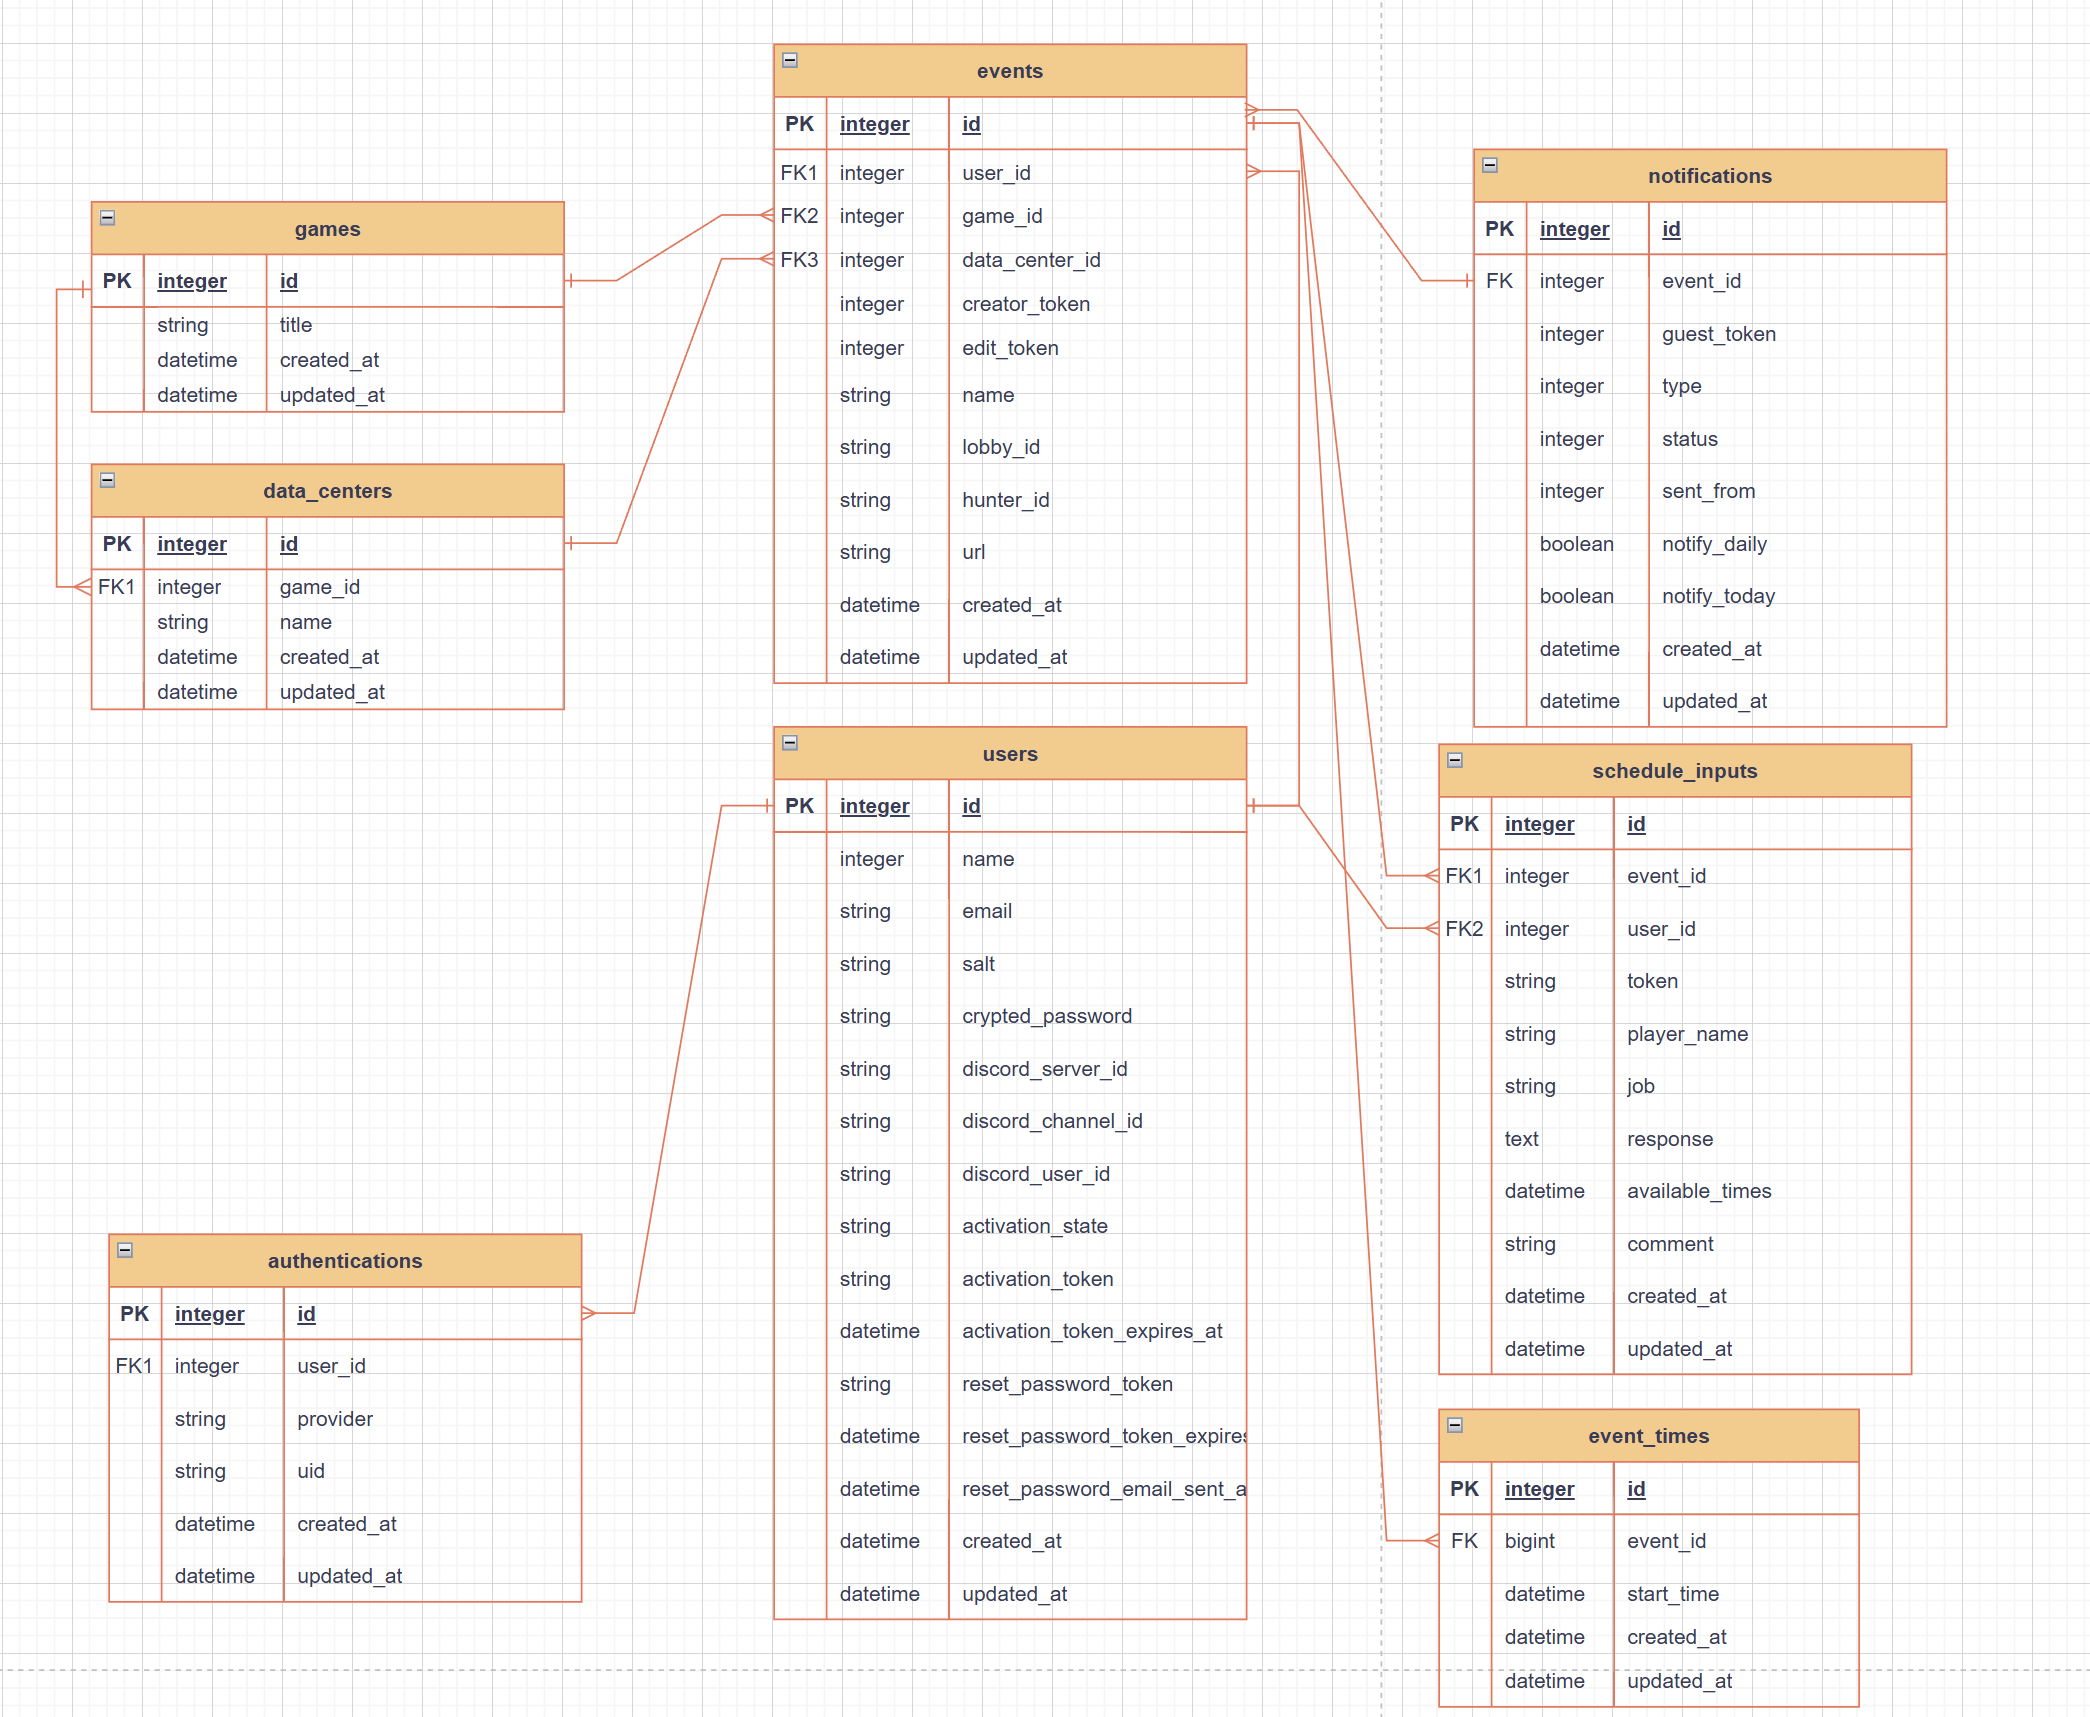Select available_times row in schedule_inputs
2090x1717 pixels.
pos(1698,1191)
